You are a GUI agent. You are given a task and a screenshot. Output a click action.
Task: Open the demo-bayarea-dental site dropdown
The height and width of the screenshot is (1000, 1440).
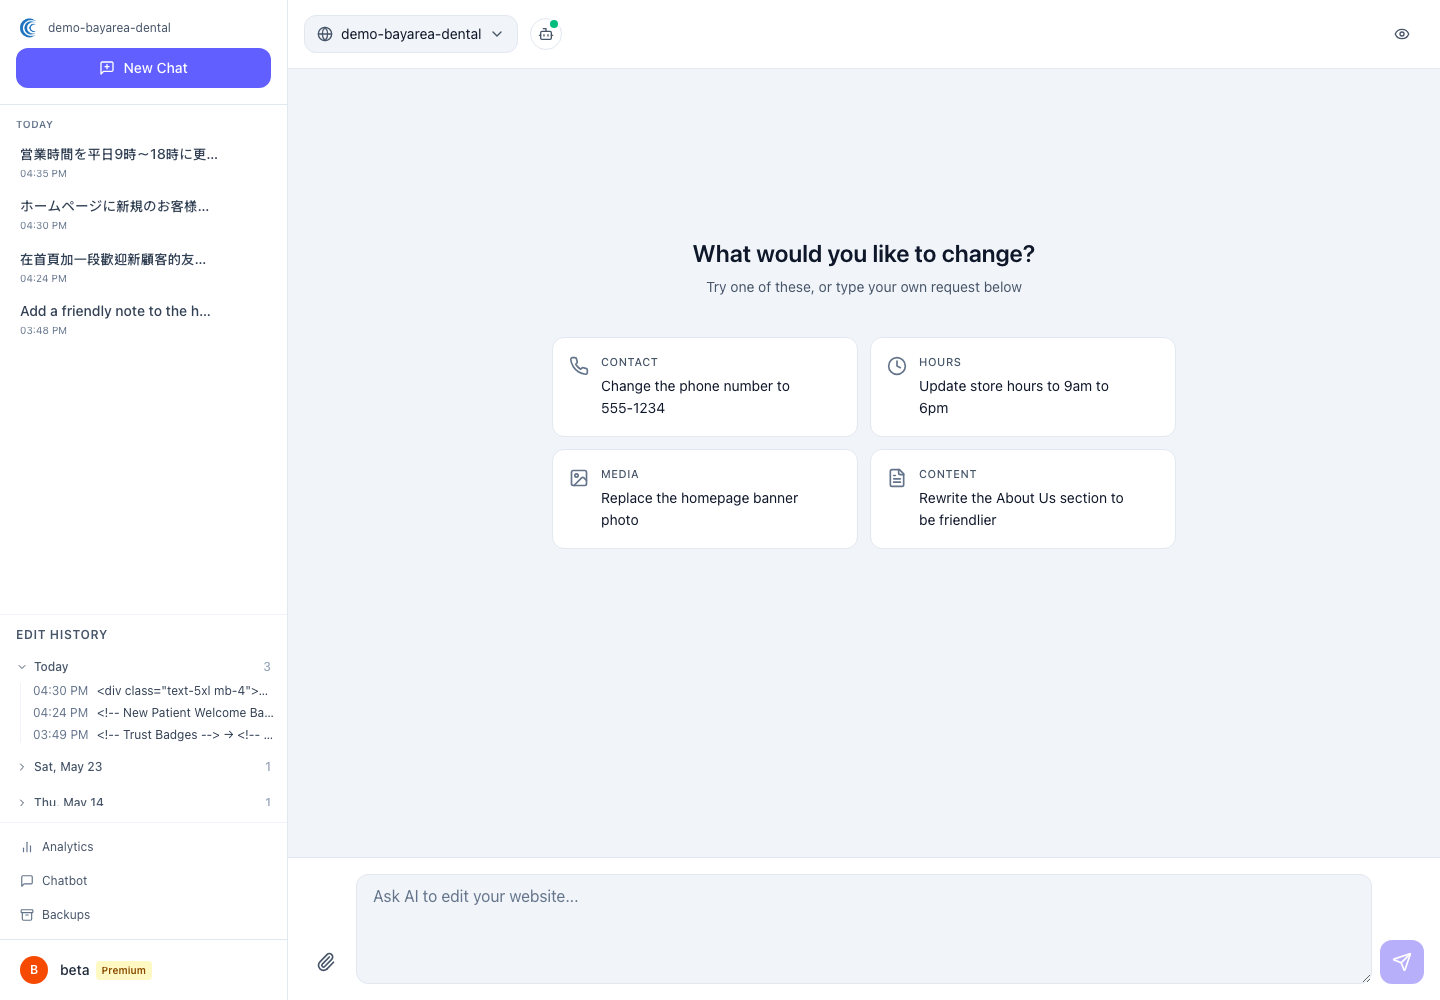[411, 34]
